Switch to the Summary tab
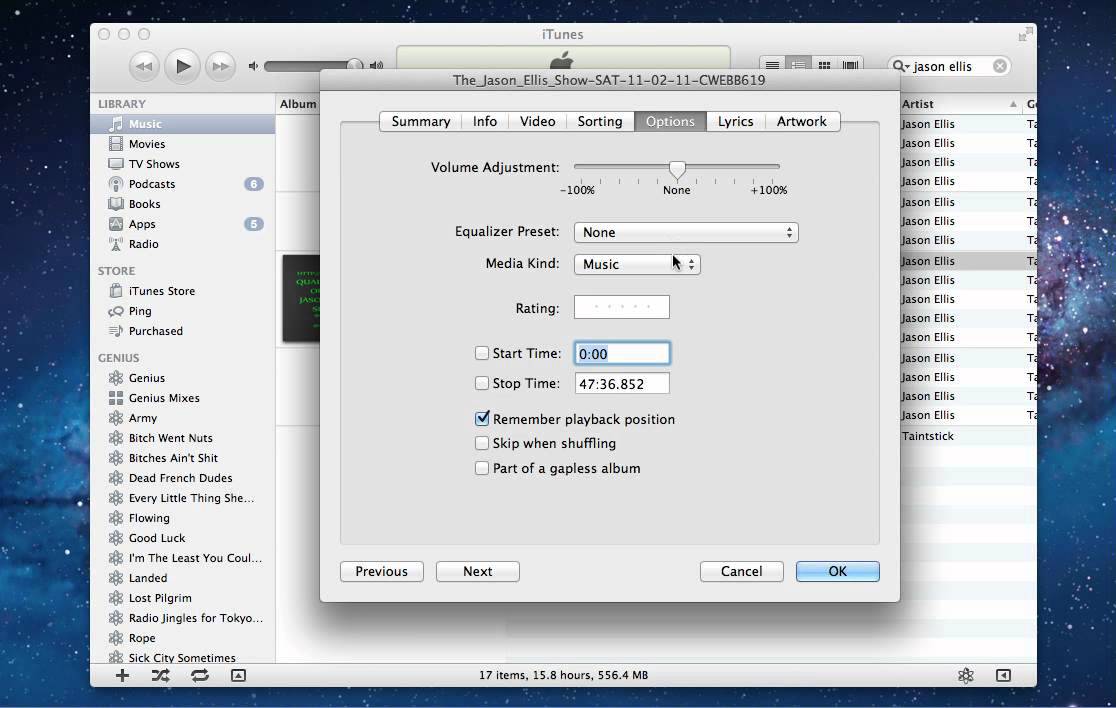Screen dimensions: 1116x708 421,121
